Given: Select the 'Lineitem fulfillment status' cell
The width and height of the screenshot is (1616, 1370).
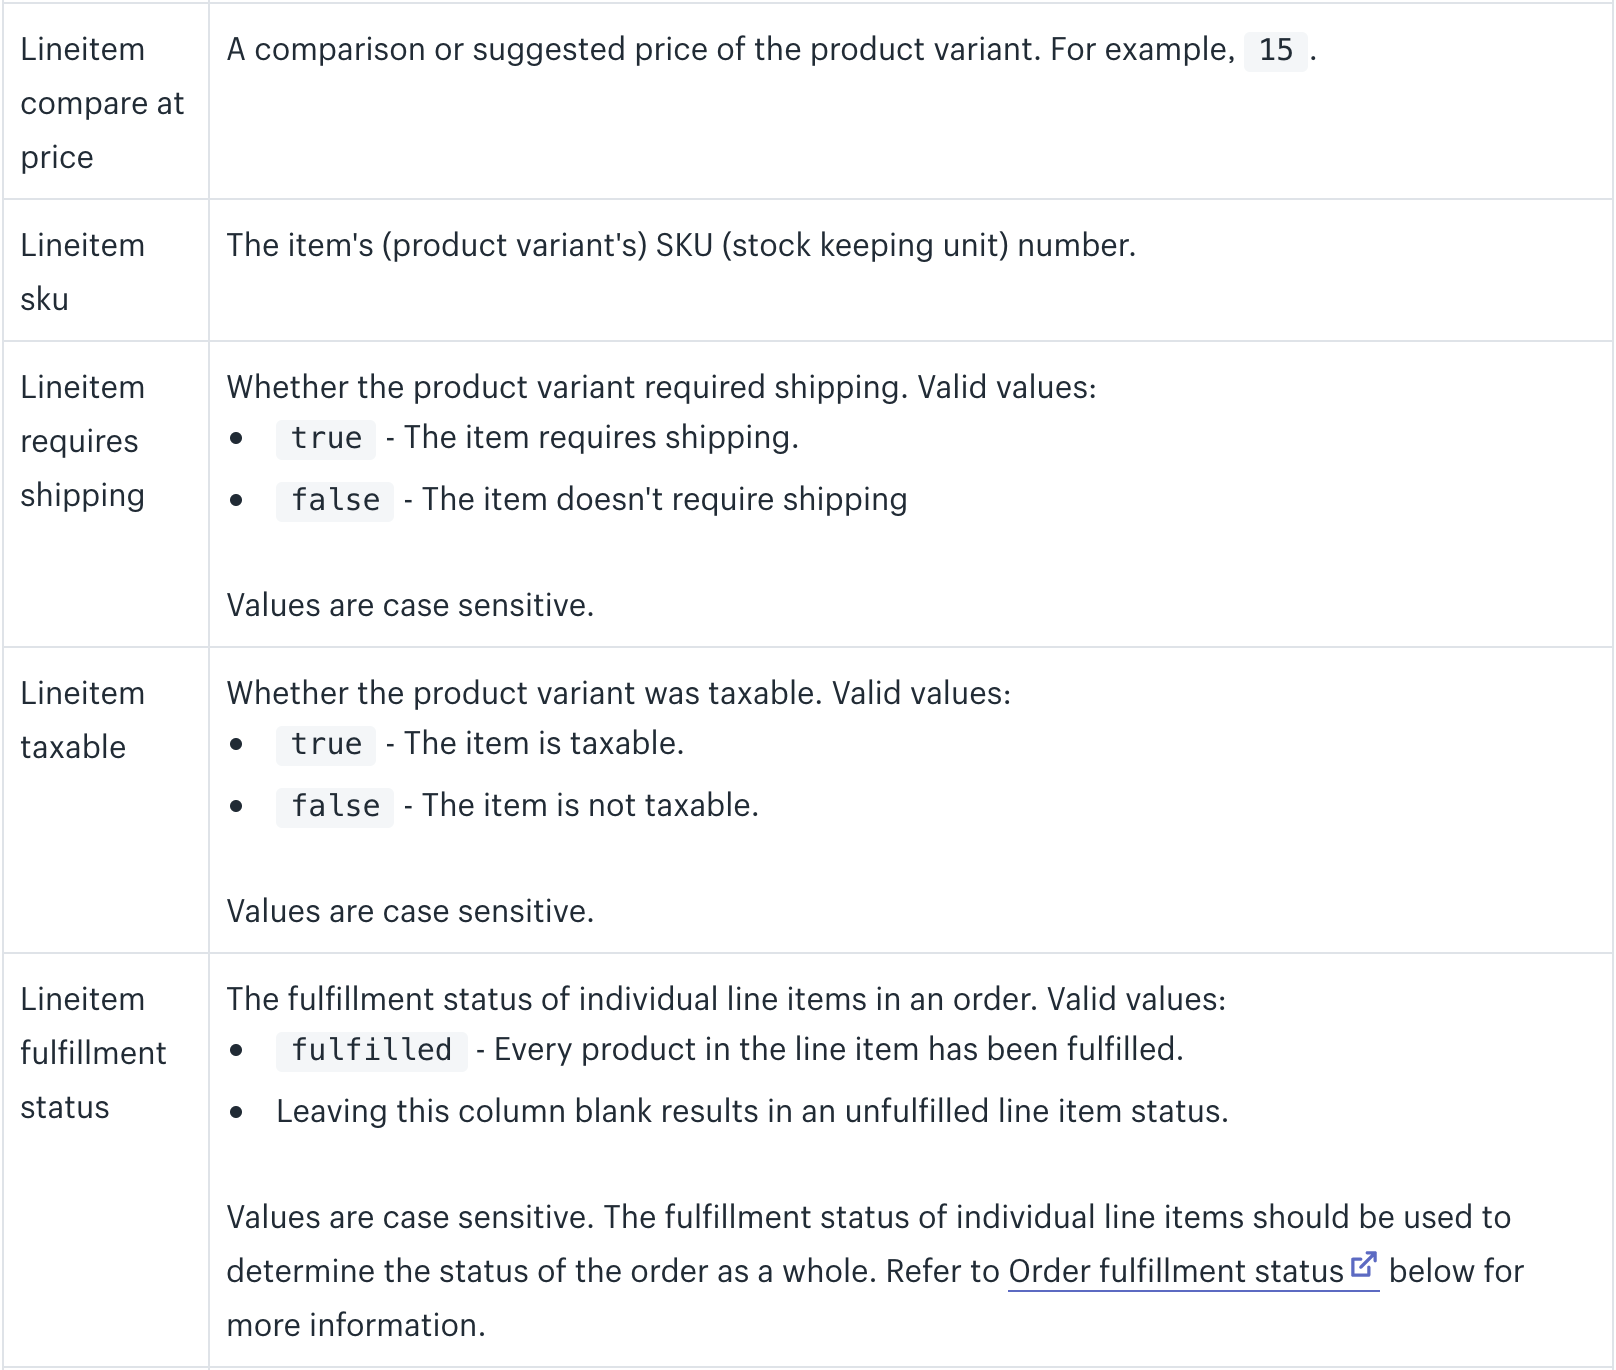Looking at the screenshot, I should (105, 1161).
